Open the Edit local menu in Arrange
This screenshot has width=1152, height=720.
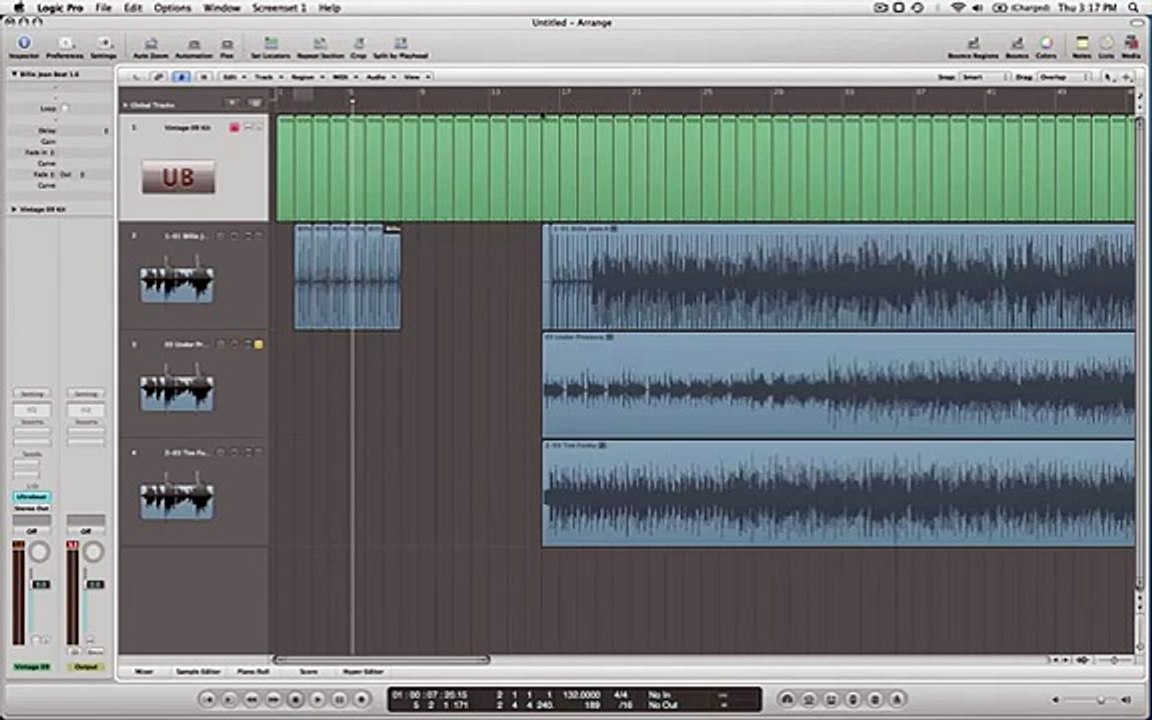pos(232,76)
